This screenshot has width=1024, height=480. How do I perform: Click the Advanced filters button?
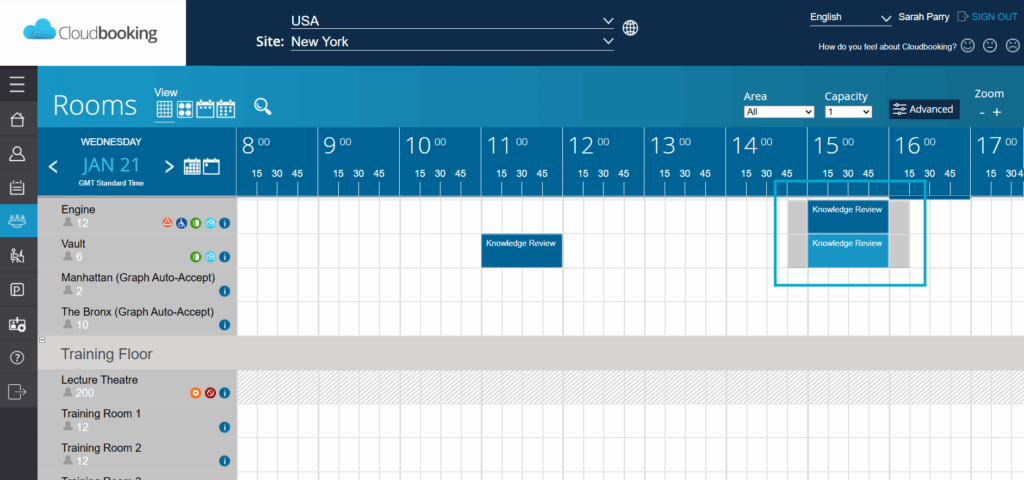tap(923, 109)
